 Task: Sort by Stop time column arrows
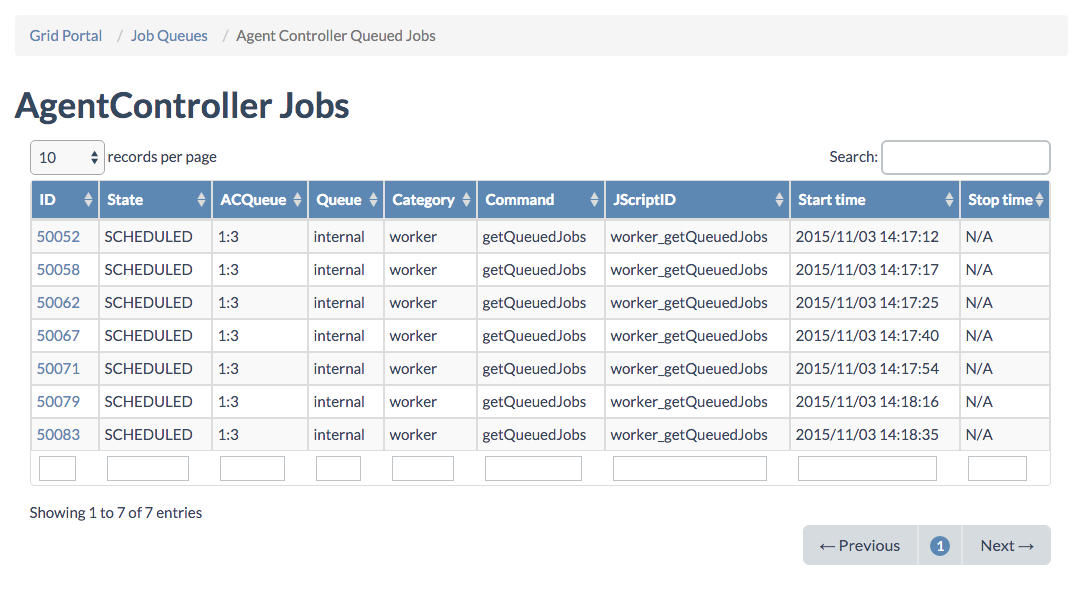coord(1040,200)
